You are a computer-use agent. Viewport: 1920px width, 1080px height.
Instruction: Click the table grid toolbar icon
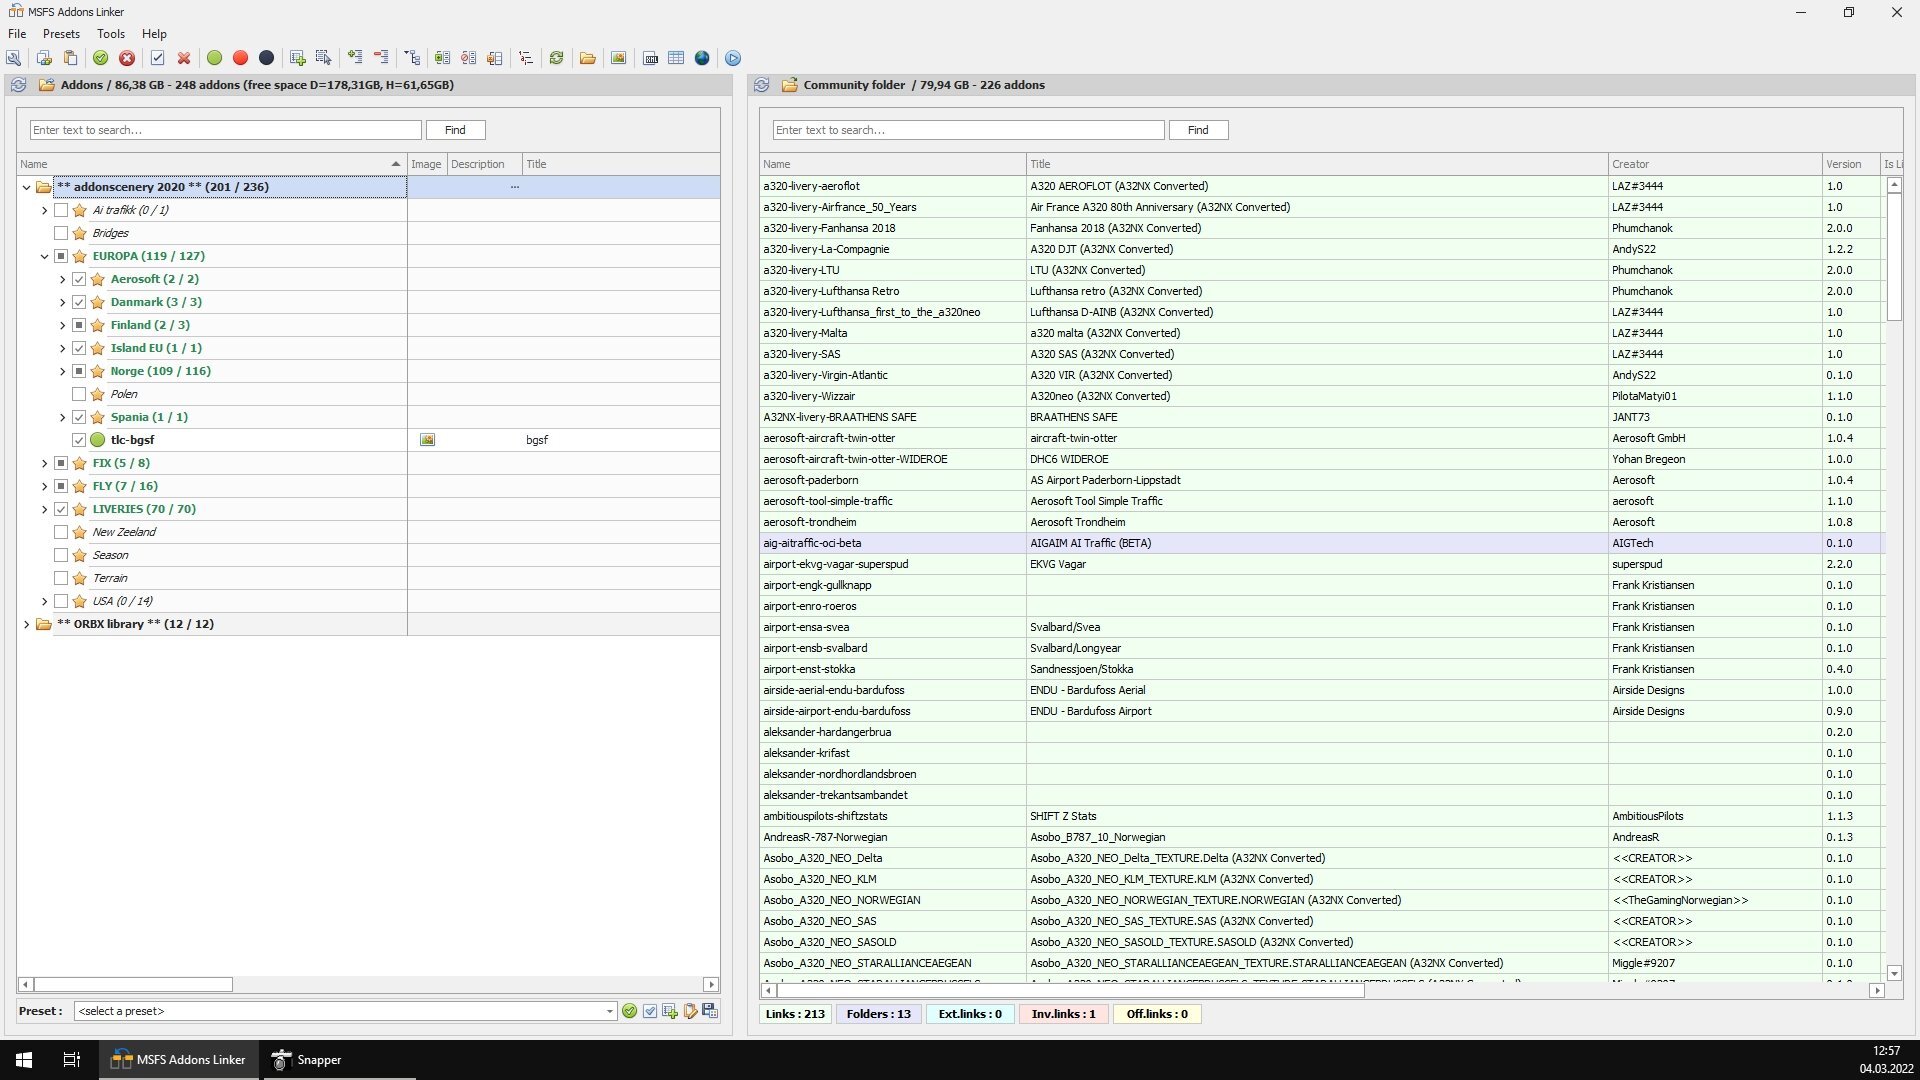click(676, 58)
